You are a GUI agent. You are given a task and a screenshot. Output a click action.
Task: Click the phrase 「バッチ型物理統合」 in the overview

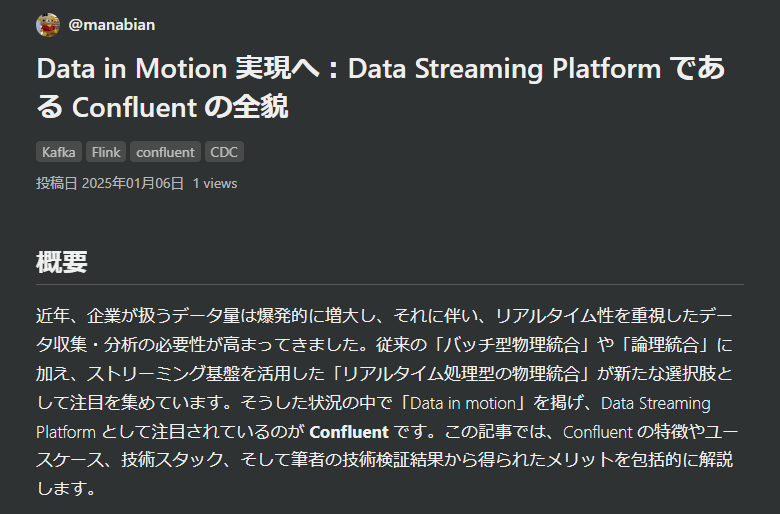coord(510,345)
